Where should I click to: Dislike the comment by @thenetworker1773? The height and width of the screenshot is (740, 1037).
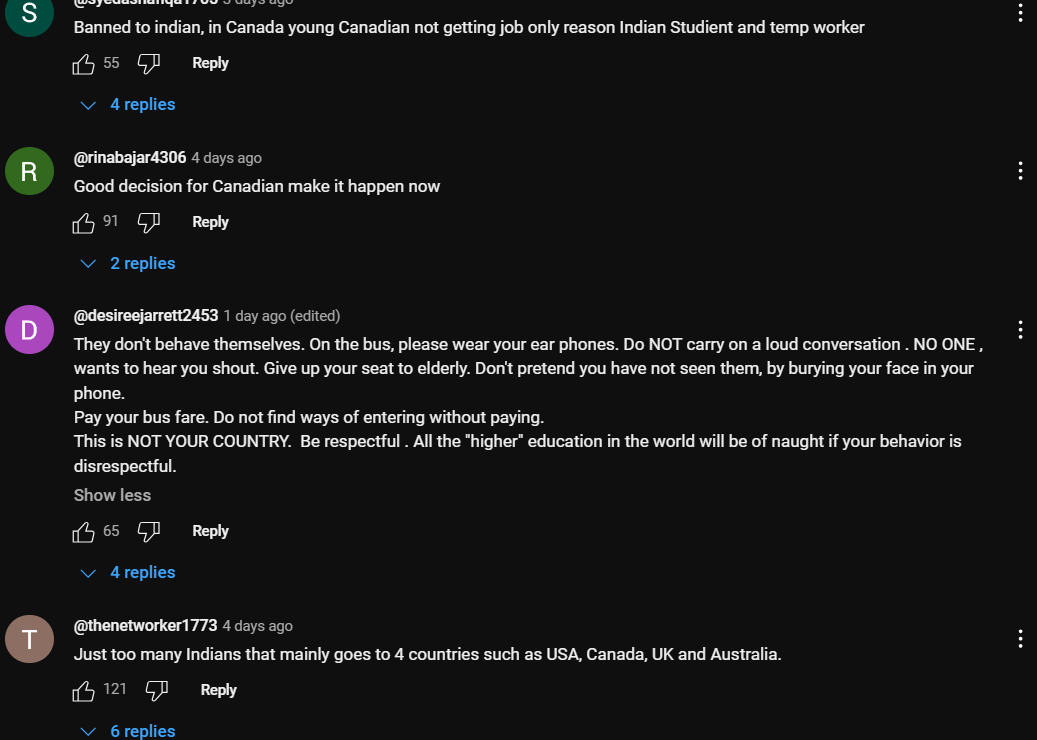156,691
